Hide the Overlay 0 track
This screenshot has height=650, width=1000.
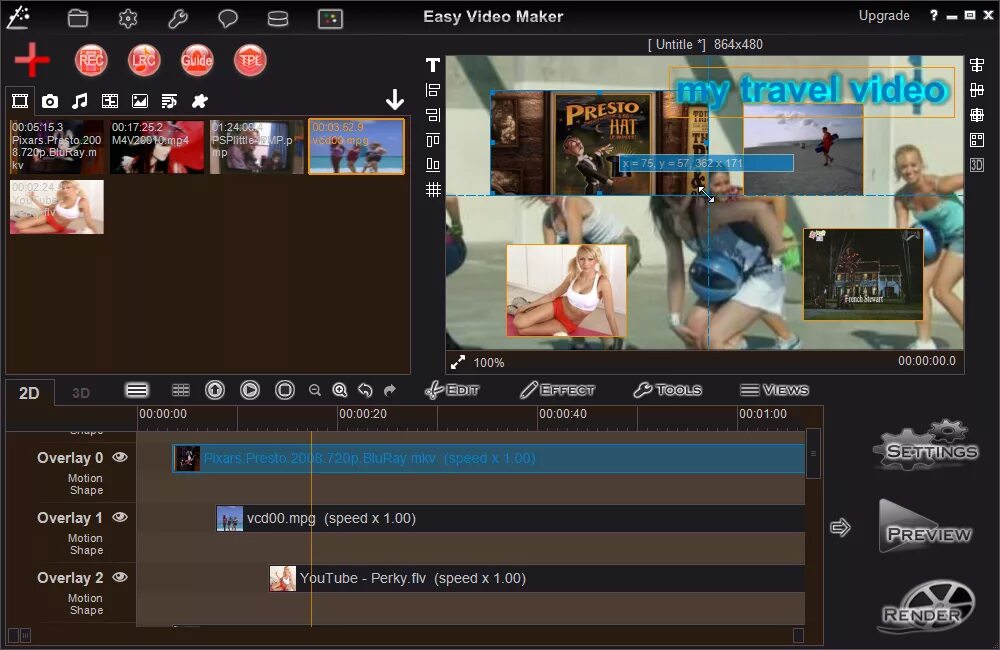(x=119, y=457)
